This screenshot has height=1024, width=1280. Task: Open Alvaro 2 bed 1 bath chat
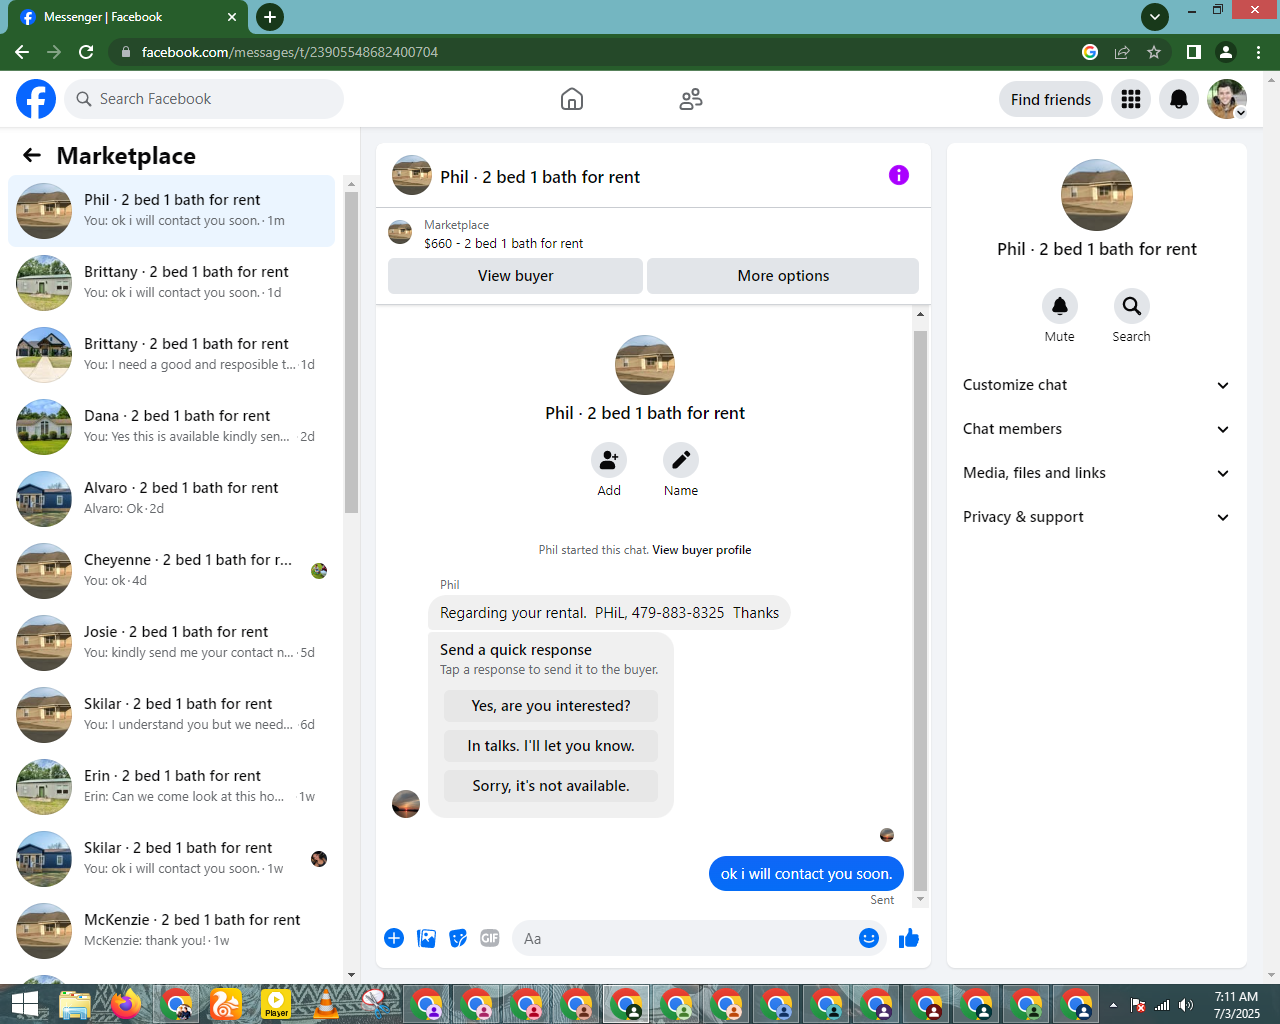point(171,499)
